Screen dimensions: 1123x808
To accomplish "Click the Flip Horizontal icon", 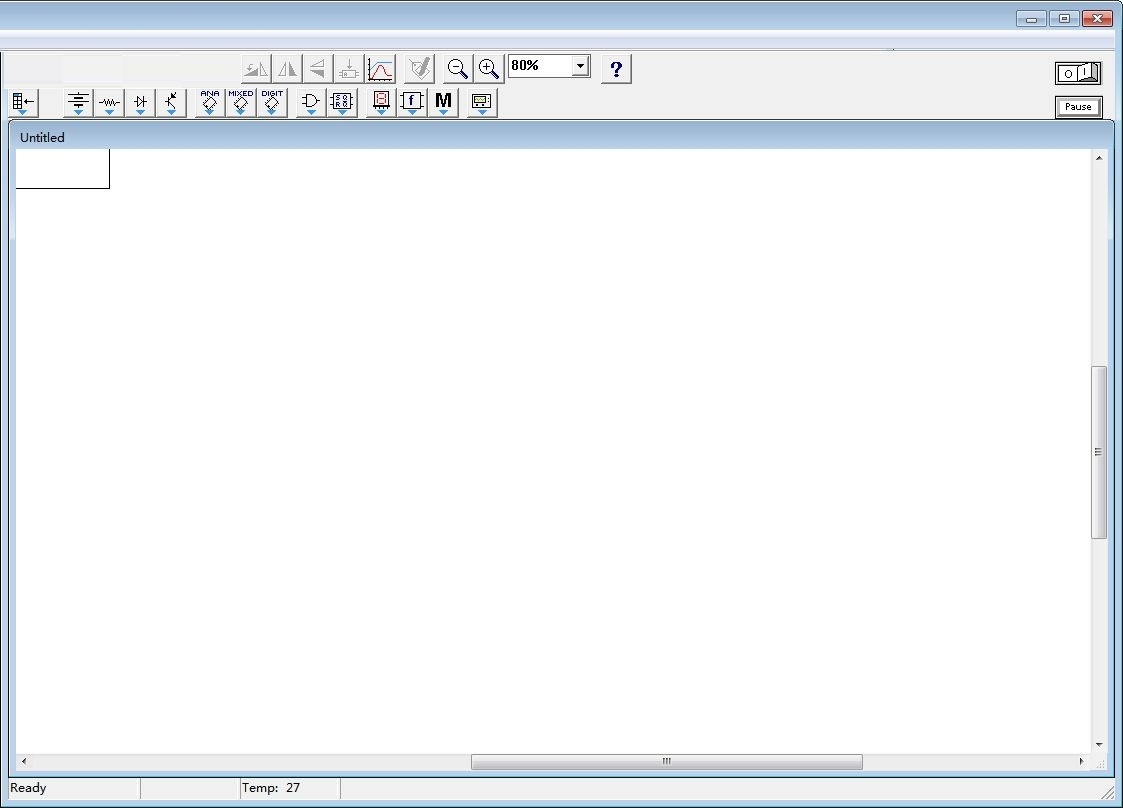I will point(287,69).
